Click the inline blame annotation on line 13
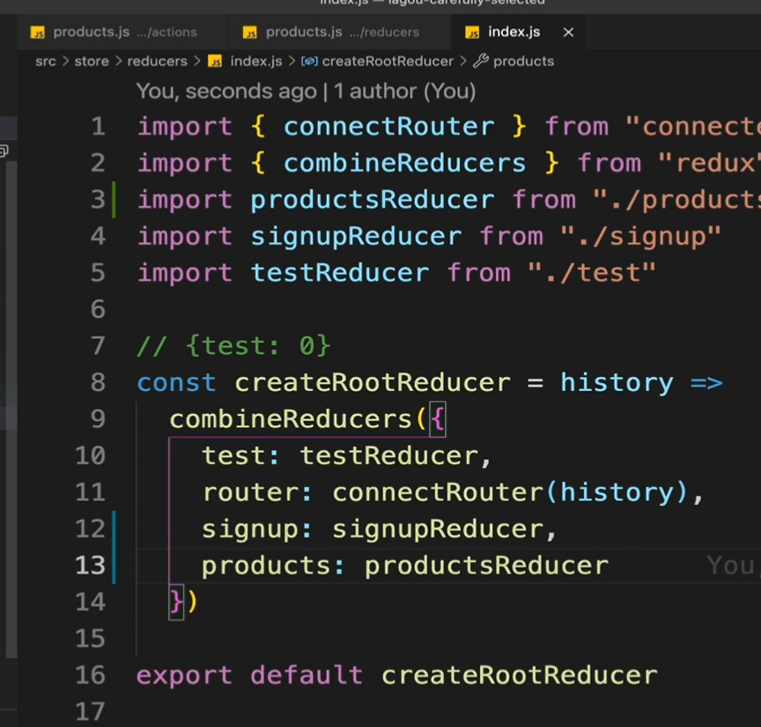 click(733, 565)
